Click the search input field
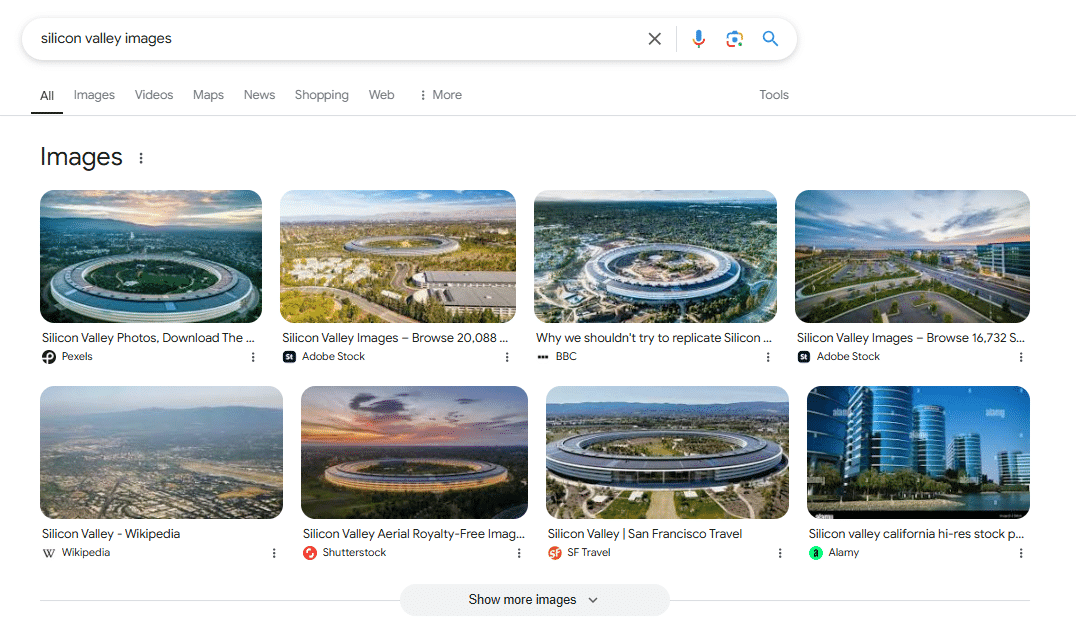Image resolution: width=1076 pixels, height=623 pixels. tap(330, 39)
